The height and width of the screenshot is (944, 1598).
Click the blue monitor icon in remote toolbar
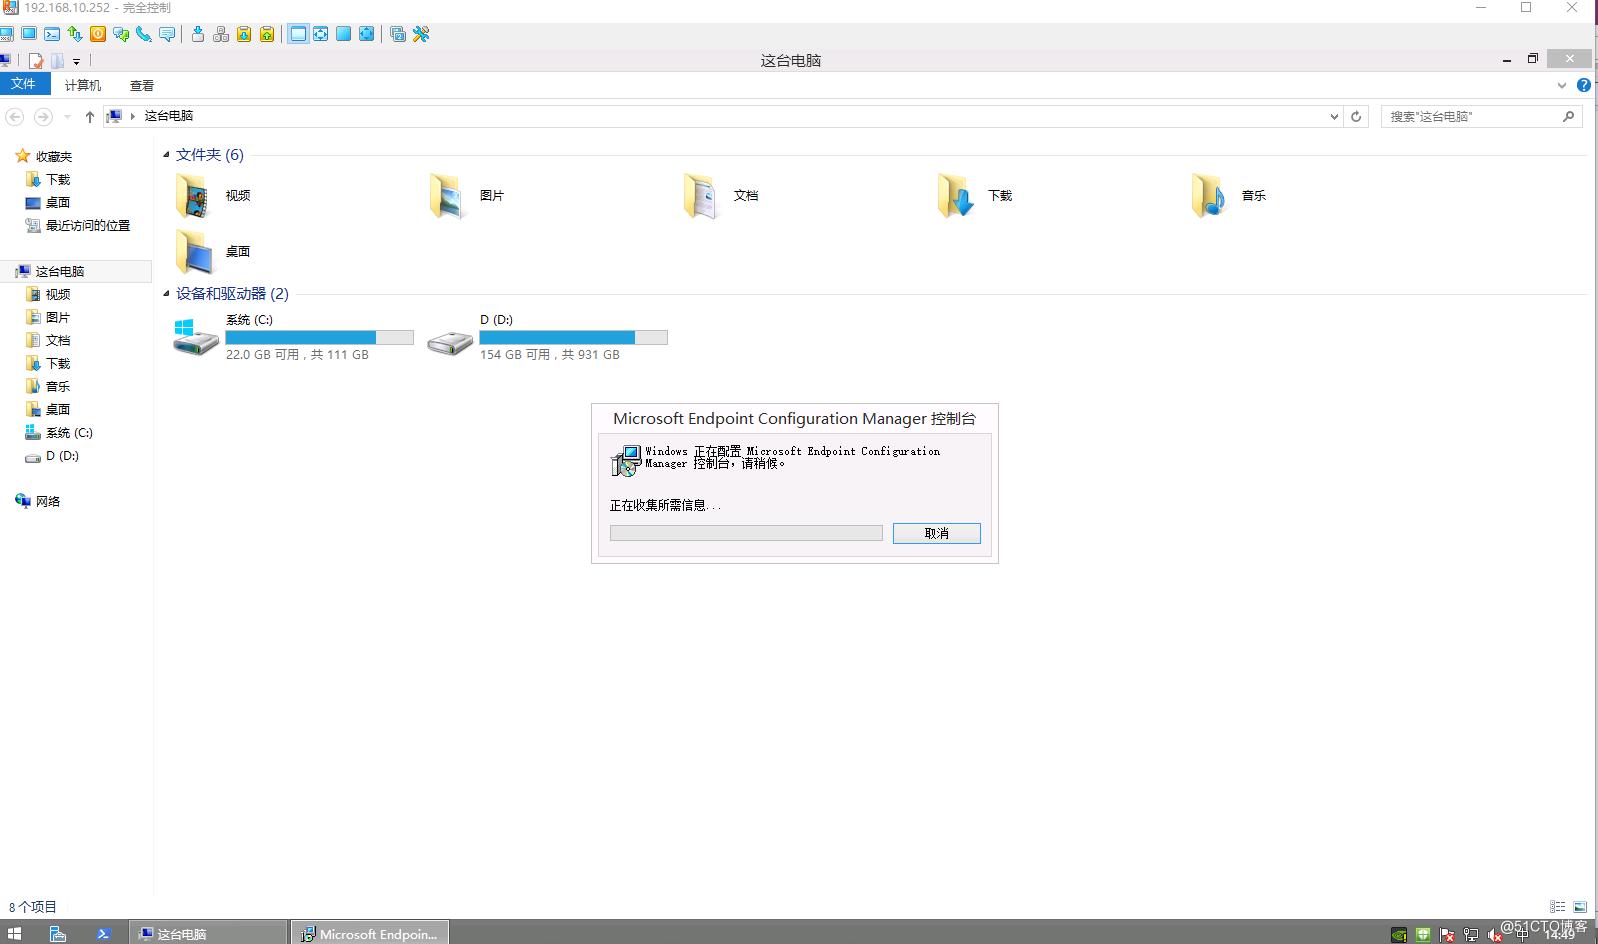point(30,34)
